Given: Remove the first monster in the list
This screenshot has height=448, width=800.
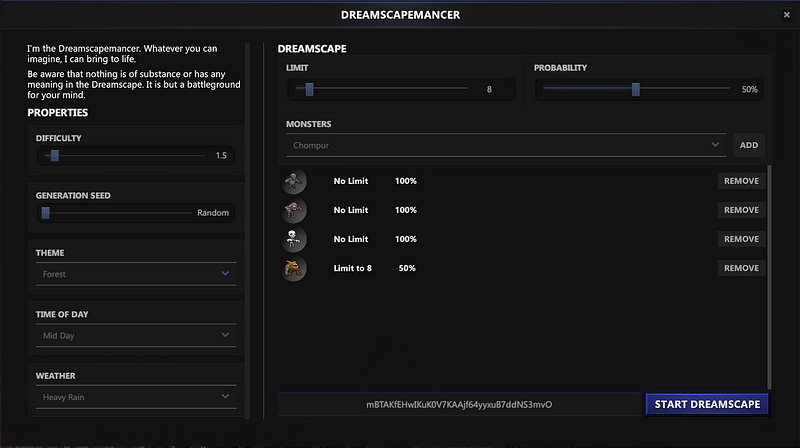Looking at the screenshot, I should tap(741, 181).
